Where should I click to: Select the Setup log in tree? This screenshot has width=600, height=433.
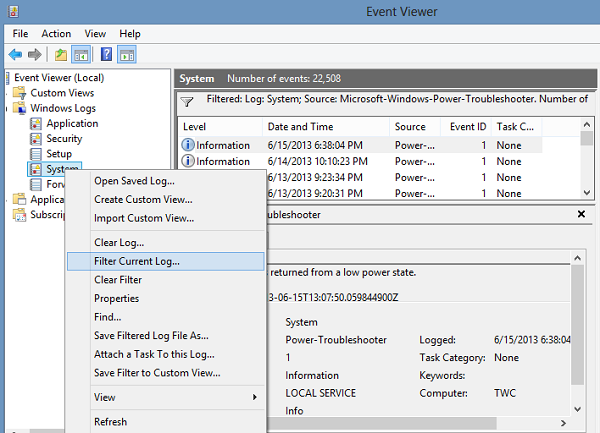click(58, 154)
